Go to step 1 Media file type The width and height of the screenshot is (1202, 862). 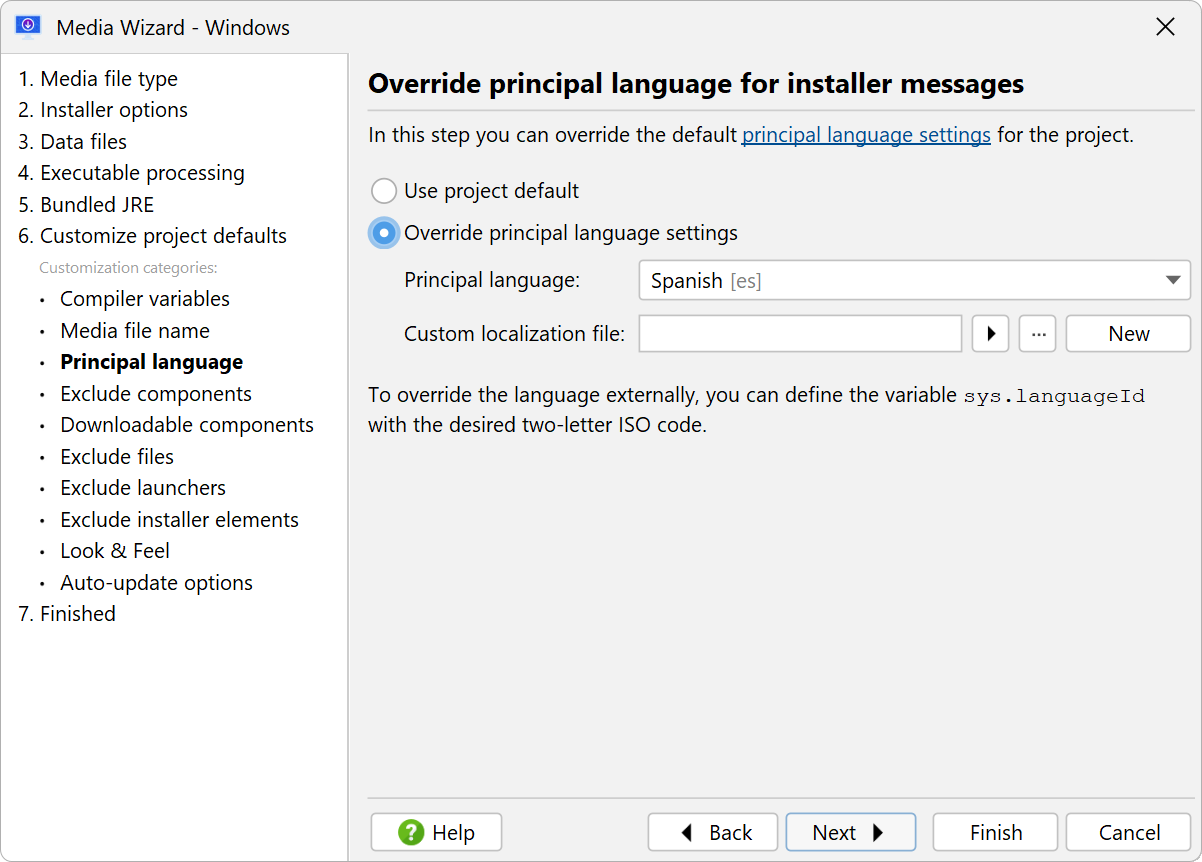98,79
